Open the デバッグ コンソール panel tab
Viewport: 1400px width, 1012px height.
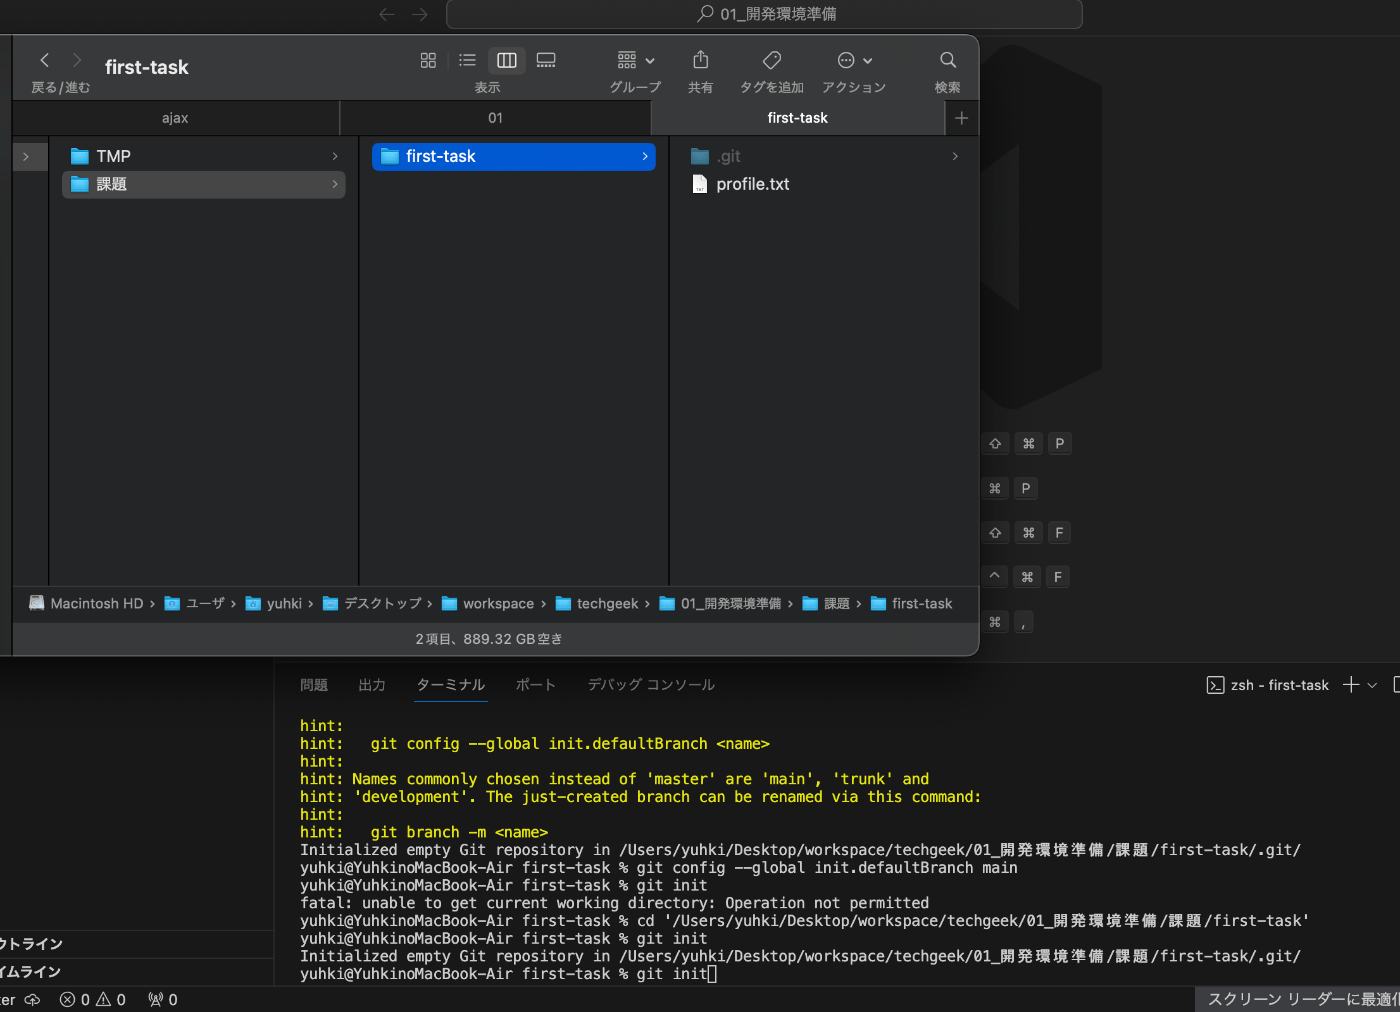pyautogui.click(x=651, y=685)
